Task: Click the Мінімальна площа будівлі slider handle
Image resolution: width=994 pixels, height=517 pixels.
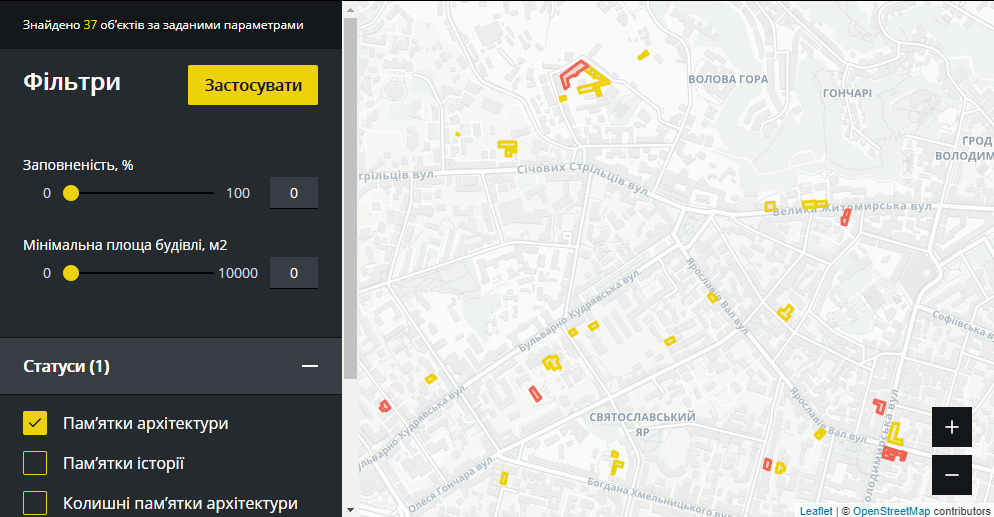Action: (x=71, y=273)
